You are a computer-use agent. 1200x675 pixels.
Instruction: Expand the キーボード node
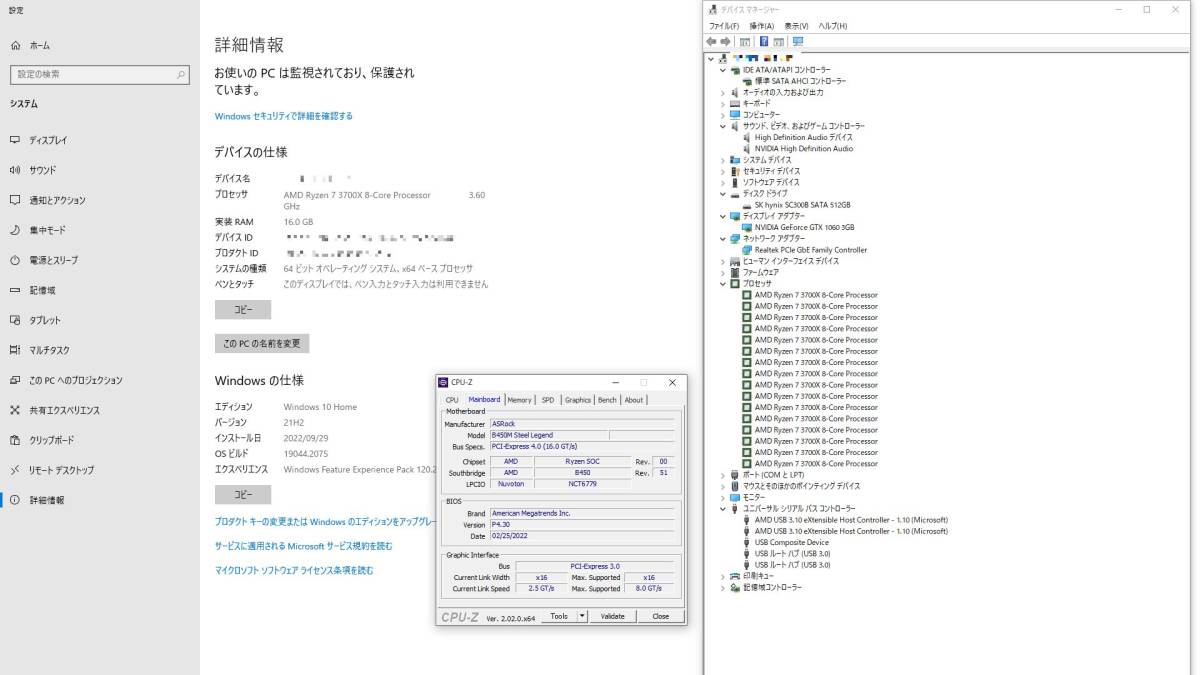click(x=723, y=103)
